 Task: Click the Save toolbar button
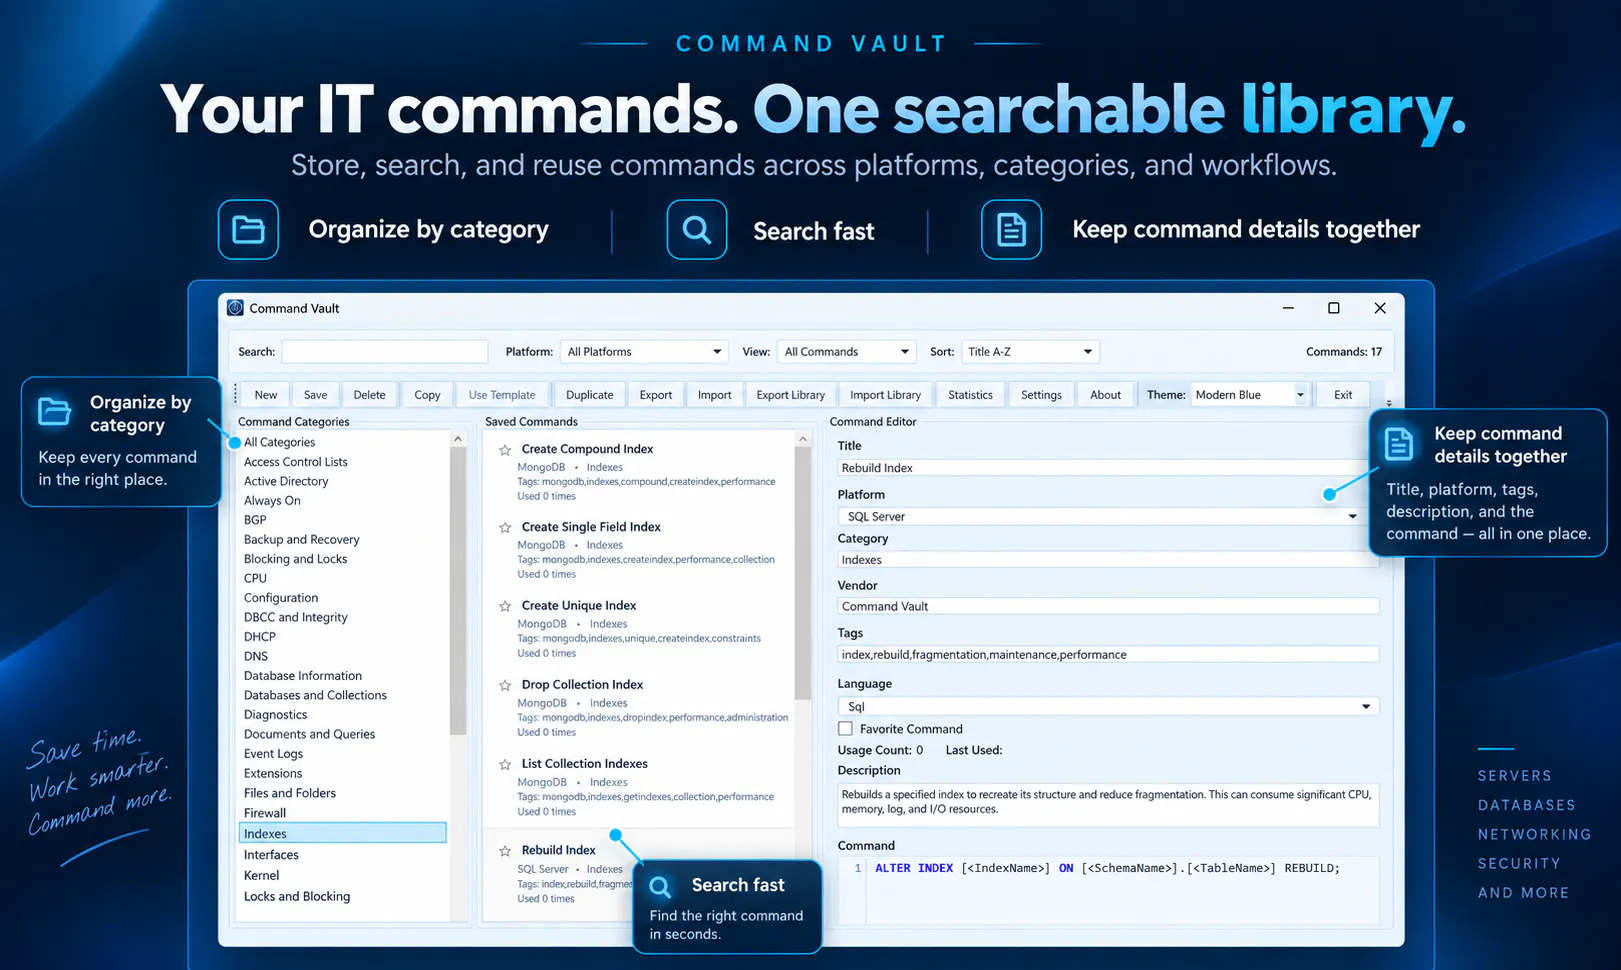click(x=316, y=395)
